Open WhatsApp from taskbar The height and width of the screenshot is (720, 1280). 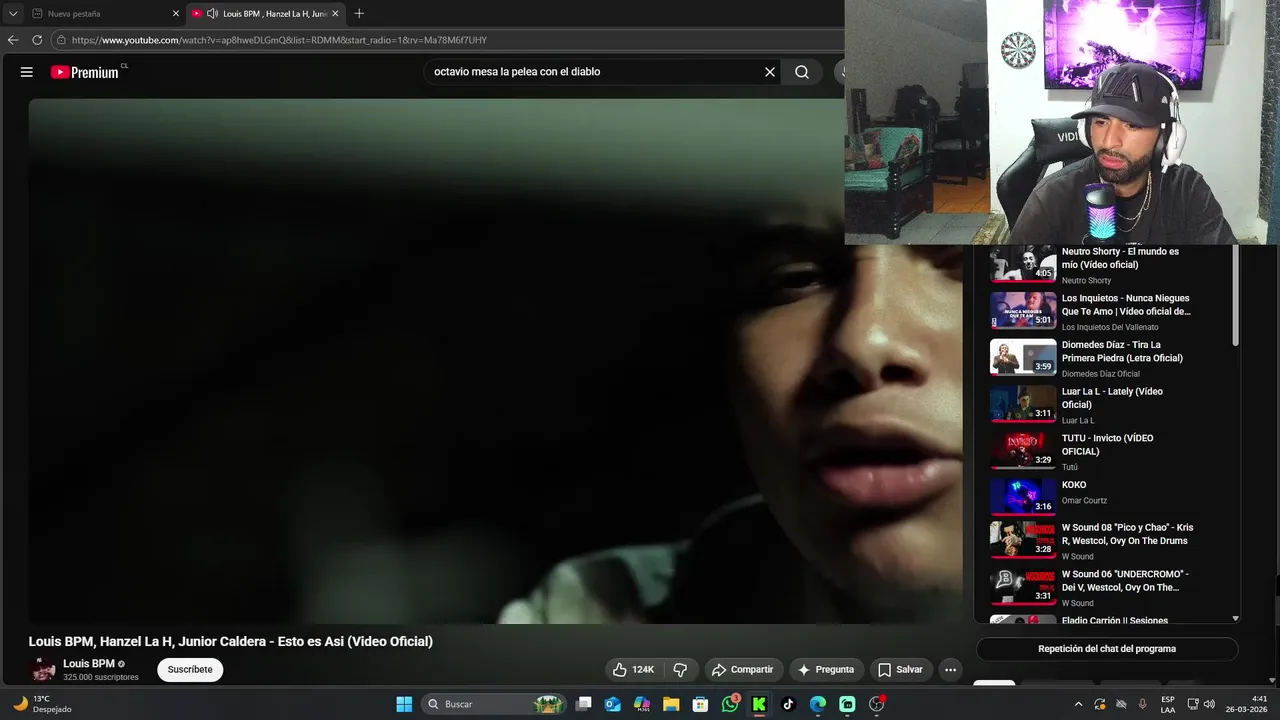(x=730, y=704)
